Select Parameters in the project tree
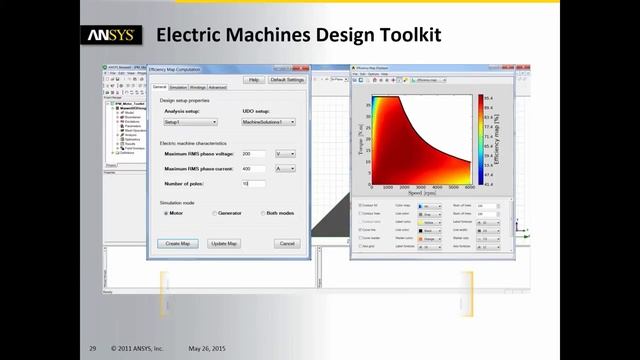 tap(133, 126)
